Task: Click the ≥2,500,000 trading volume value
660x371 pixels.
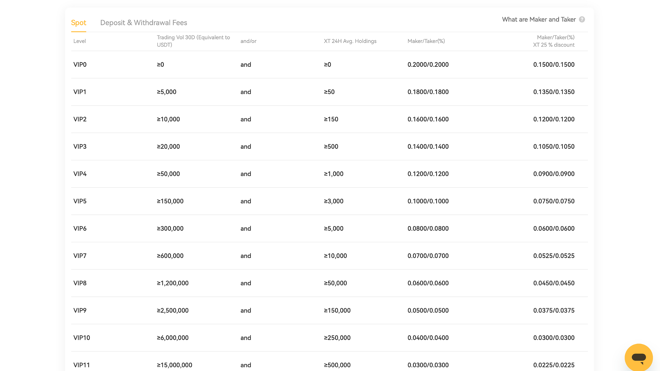Action: [x=173, y=310]
